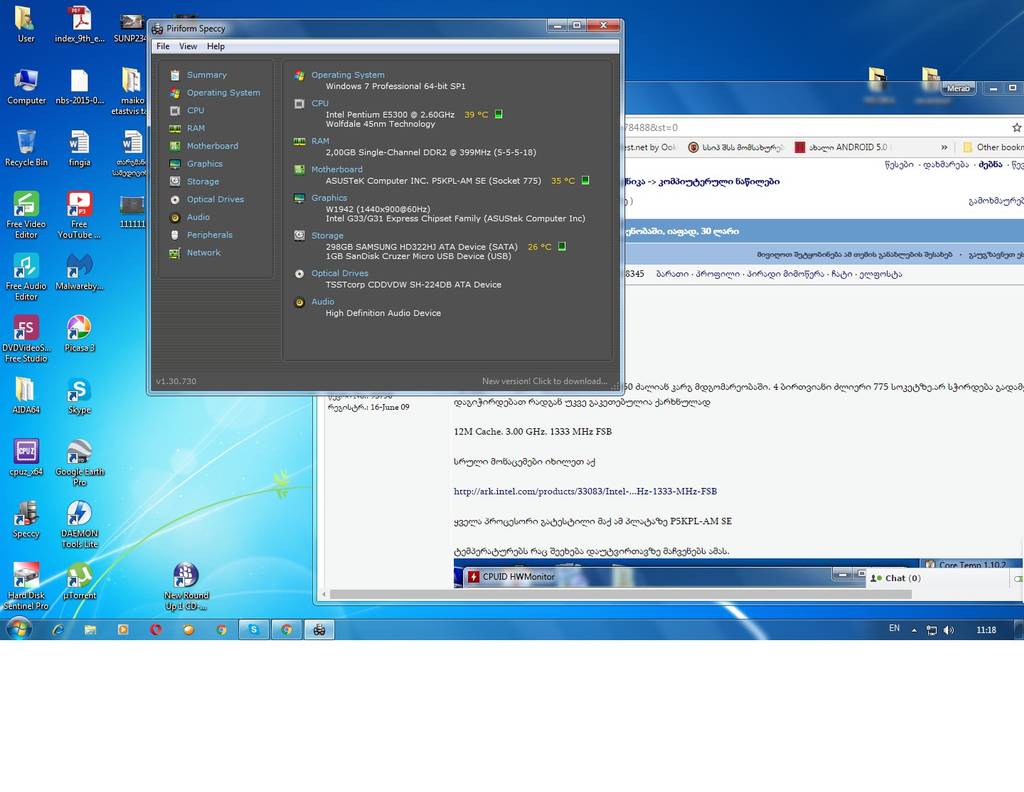The height and width of the screenshot is (792, 1024).
Task: Select RAM in Speccy sidebar
Action: click(x=195, y=128)
